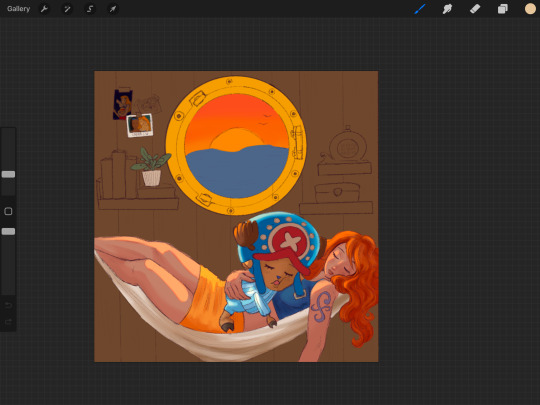
Task: Activate the Selection tool
Action: pos(90,9)
